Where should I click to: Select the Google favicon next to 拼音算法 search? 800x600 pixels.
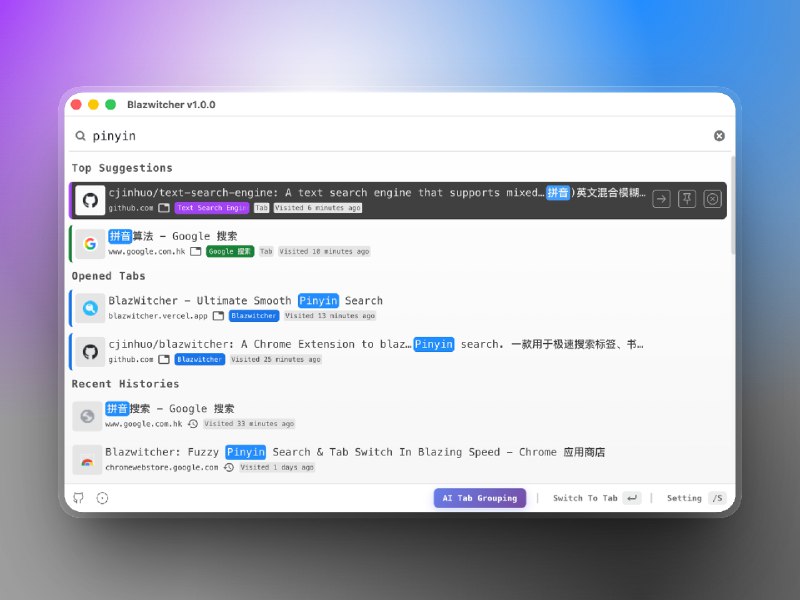point(89,242)
